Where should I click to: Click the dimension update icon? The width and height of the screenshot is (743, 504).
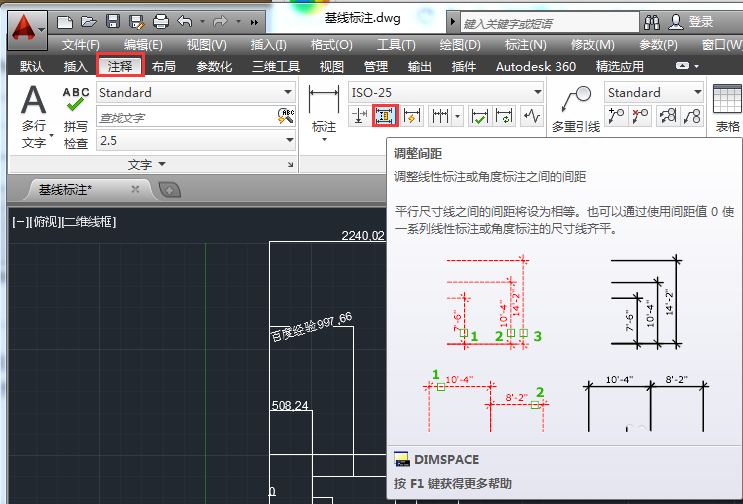504,116
